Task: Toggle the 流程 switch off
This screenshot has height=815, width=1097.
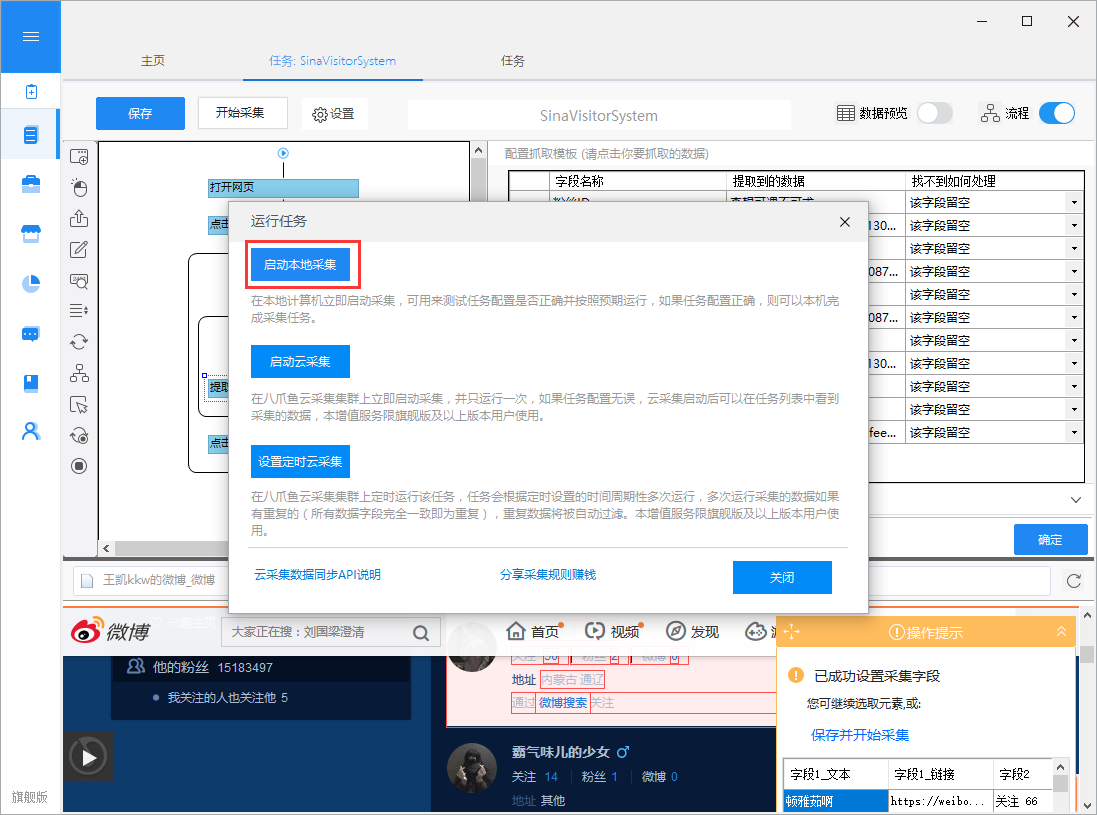Action: coord(1056,113)
